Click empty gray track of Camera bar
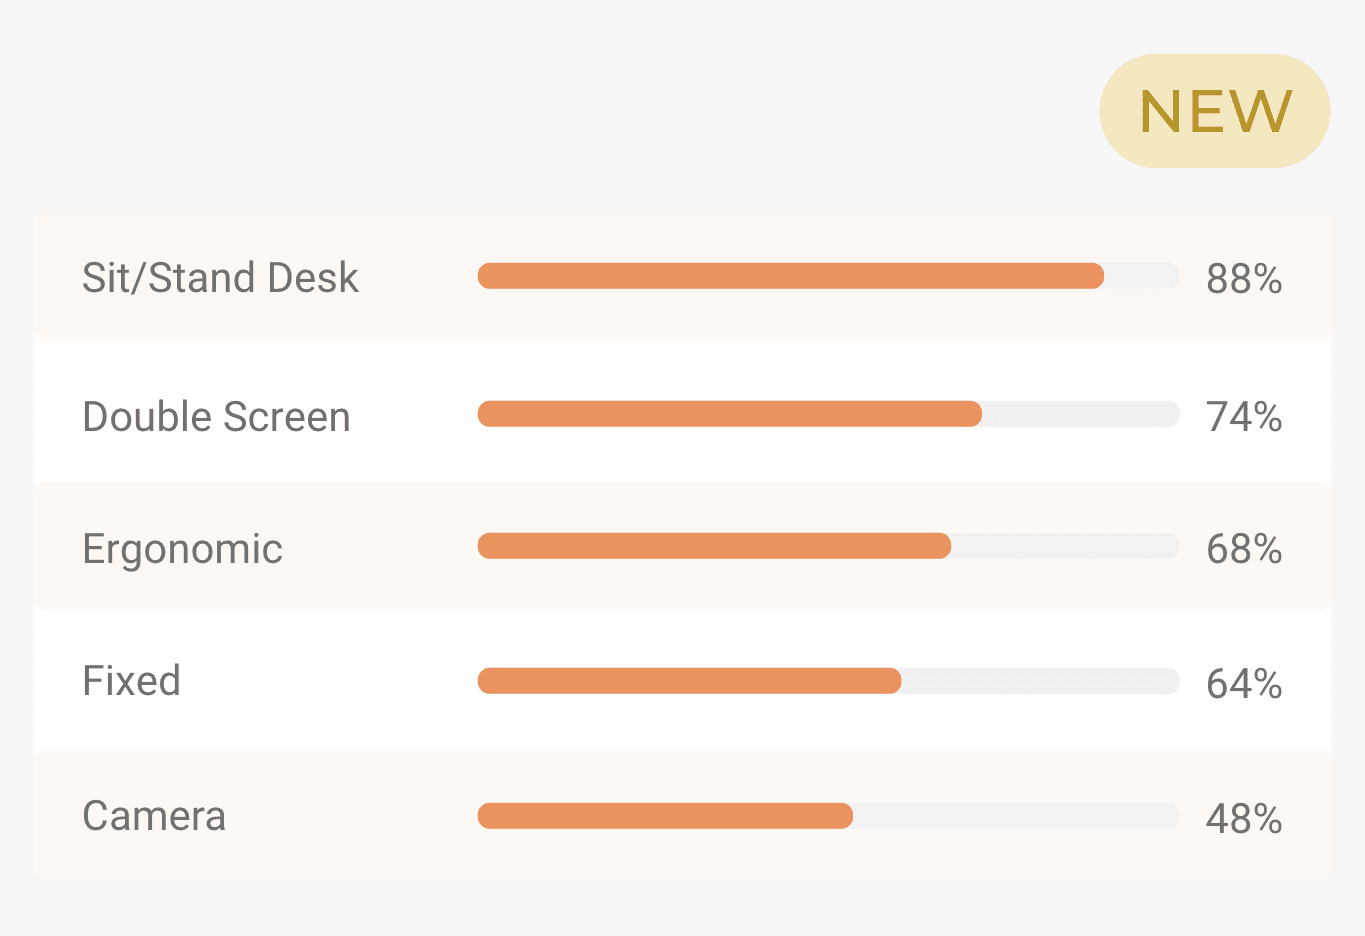The width and height of the screenshot is (1365, 936). (1015, 816)
